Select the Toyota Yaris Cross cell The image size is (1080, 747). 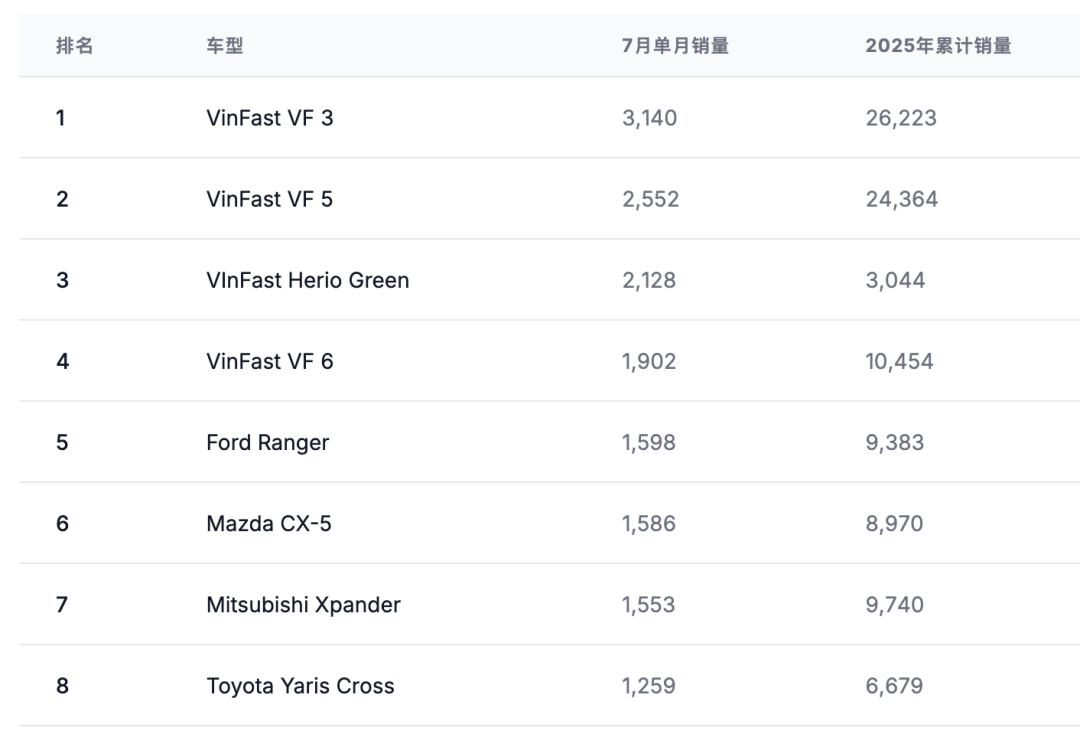click(301, 686)
